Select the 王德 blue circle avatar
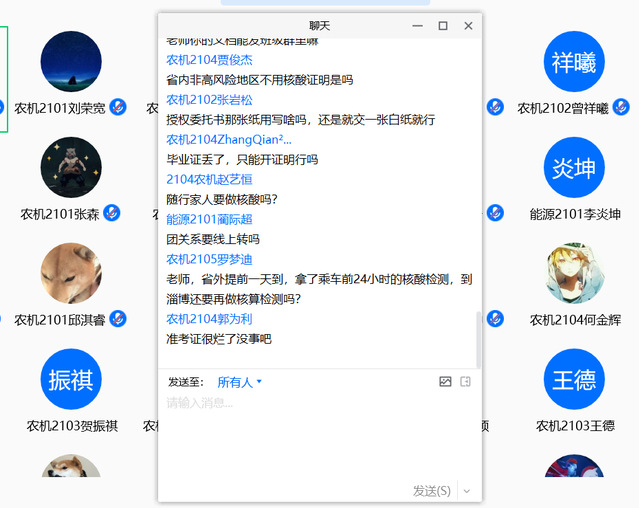 (x=573, y=381)
